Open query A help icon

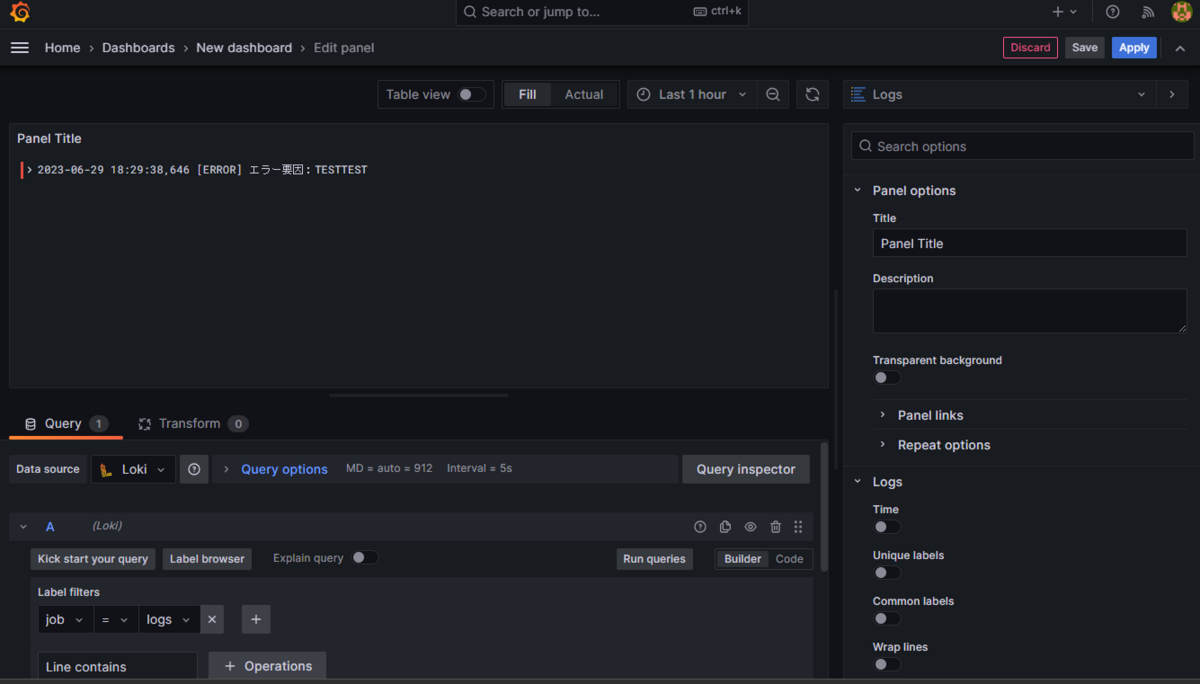pyautogui.click(x=700, y=527)
